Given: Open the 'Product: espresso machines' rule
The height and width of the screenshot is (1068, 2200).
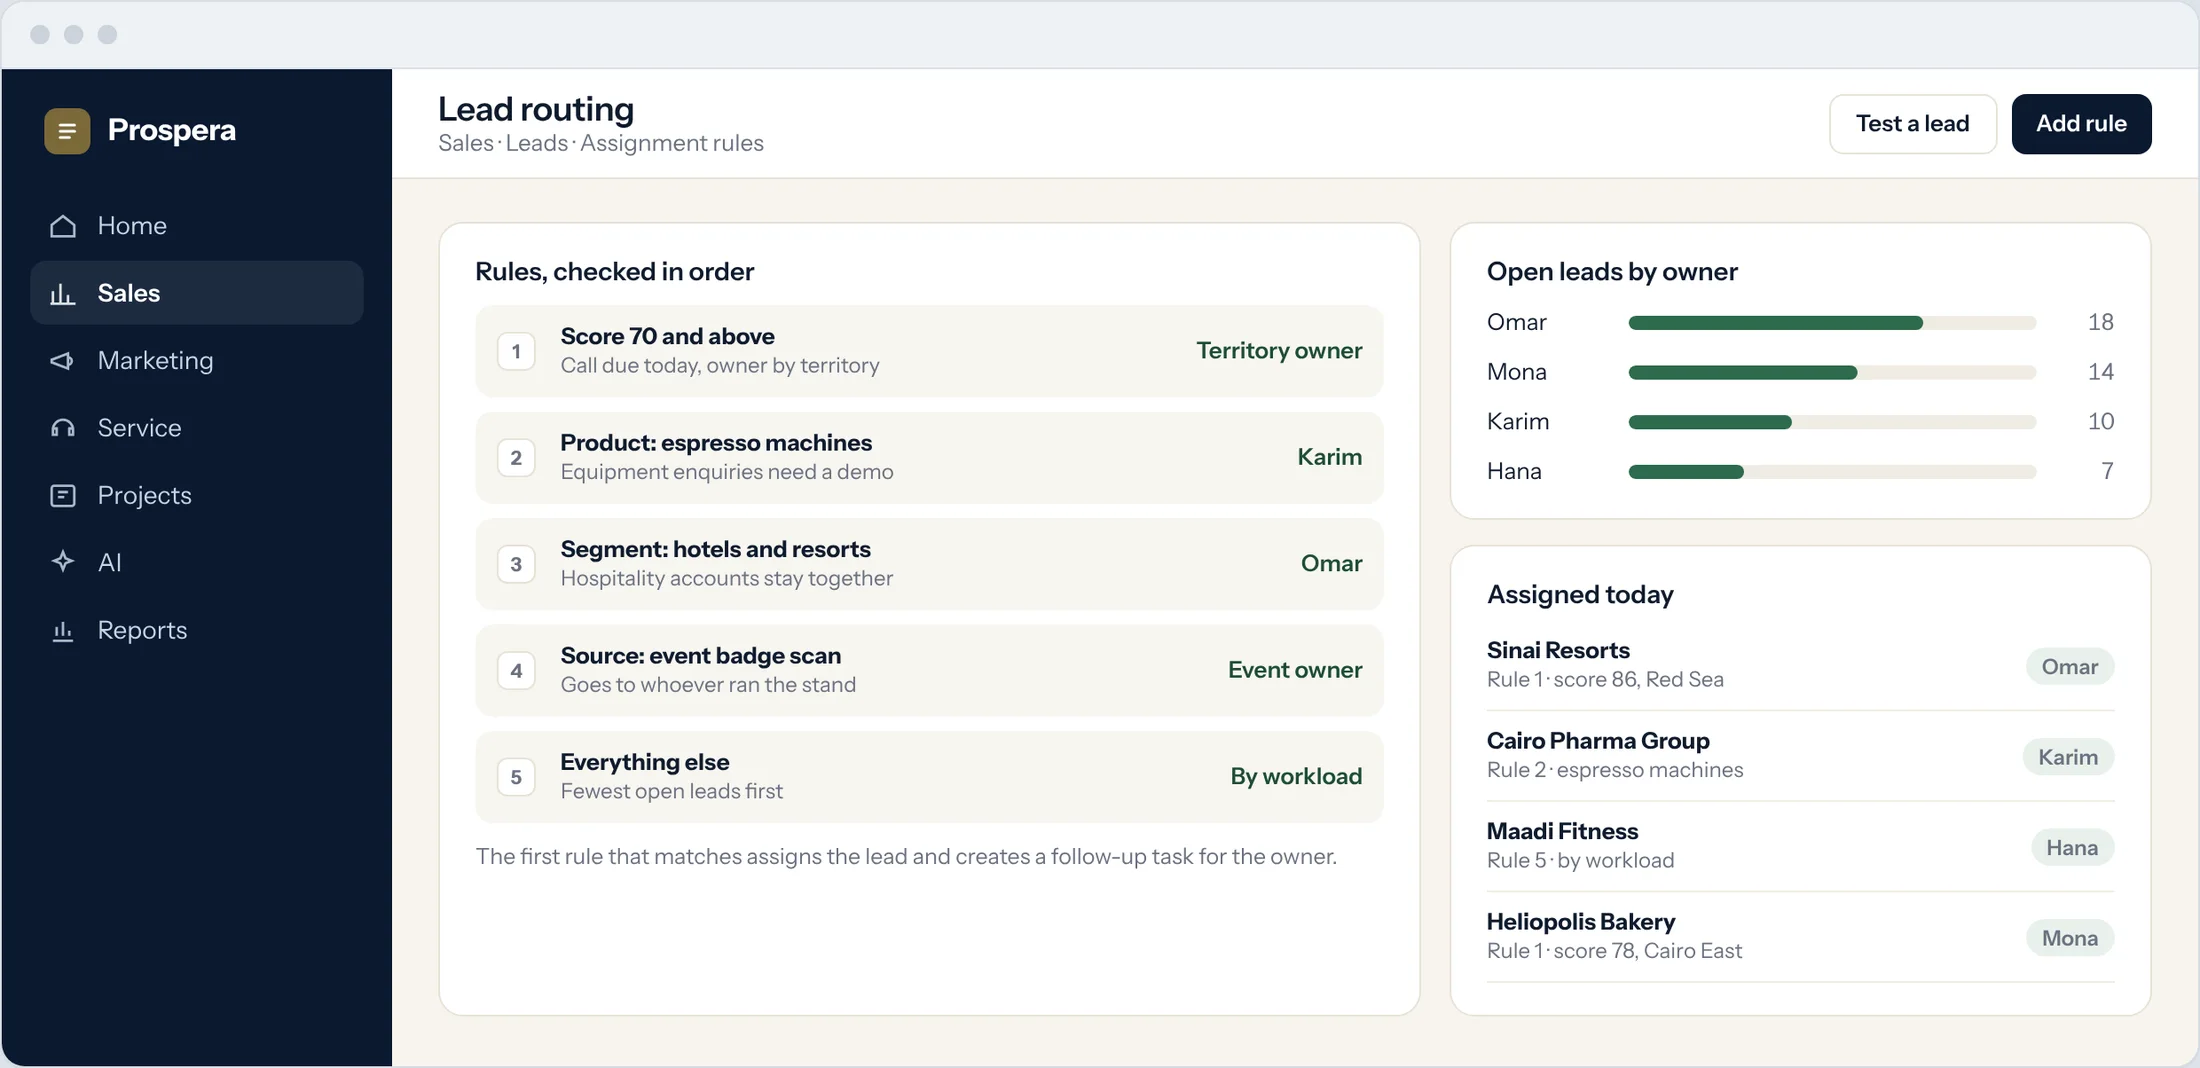Looking at the screenshot, I should 929,458.
